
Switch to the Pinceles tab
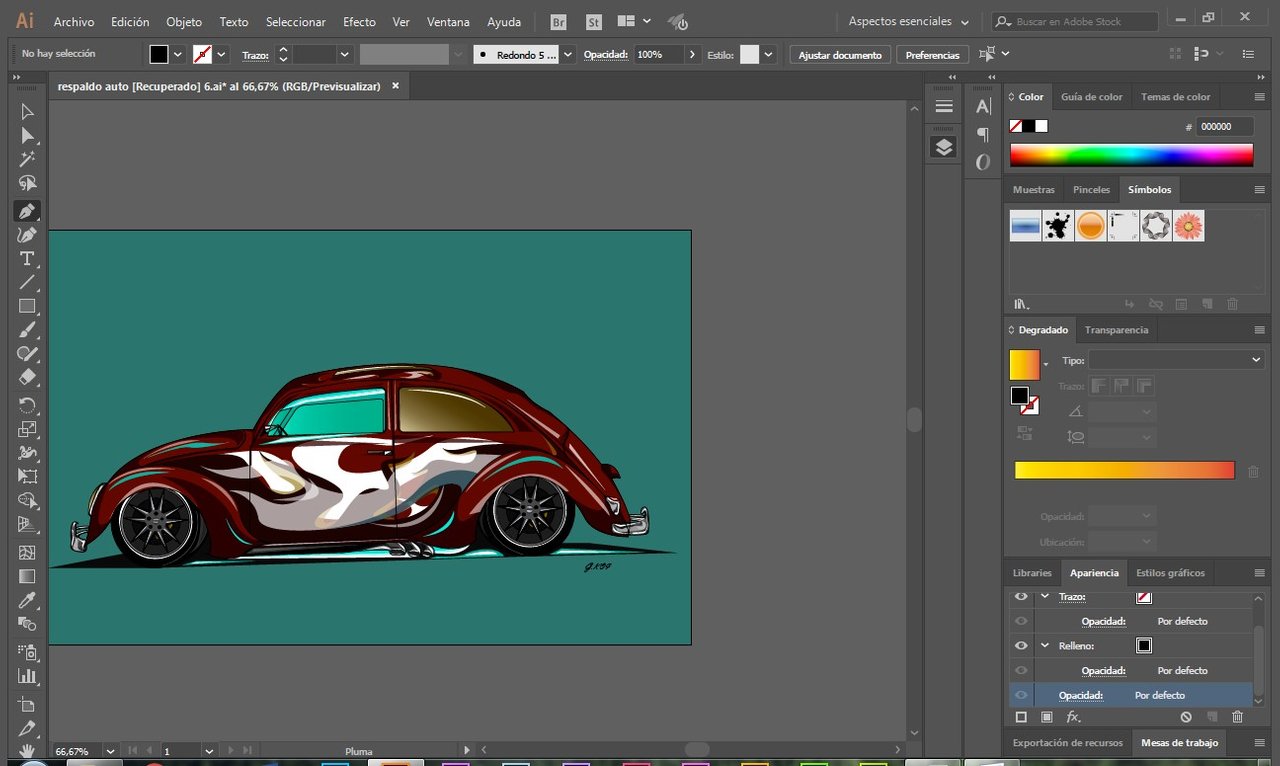click(x=1091, y=189)
